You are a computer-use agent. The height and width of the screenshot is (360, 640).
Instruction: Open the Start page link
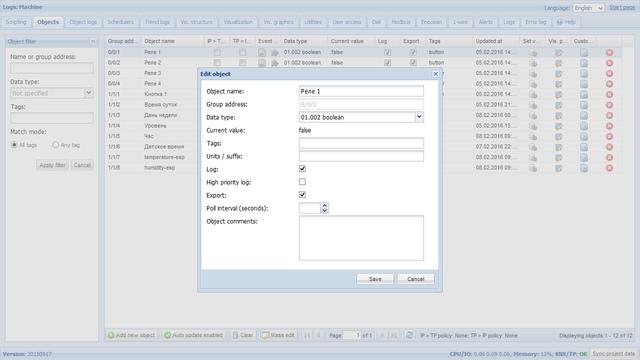[x=622, y=8]
